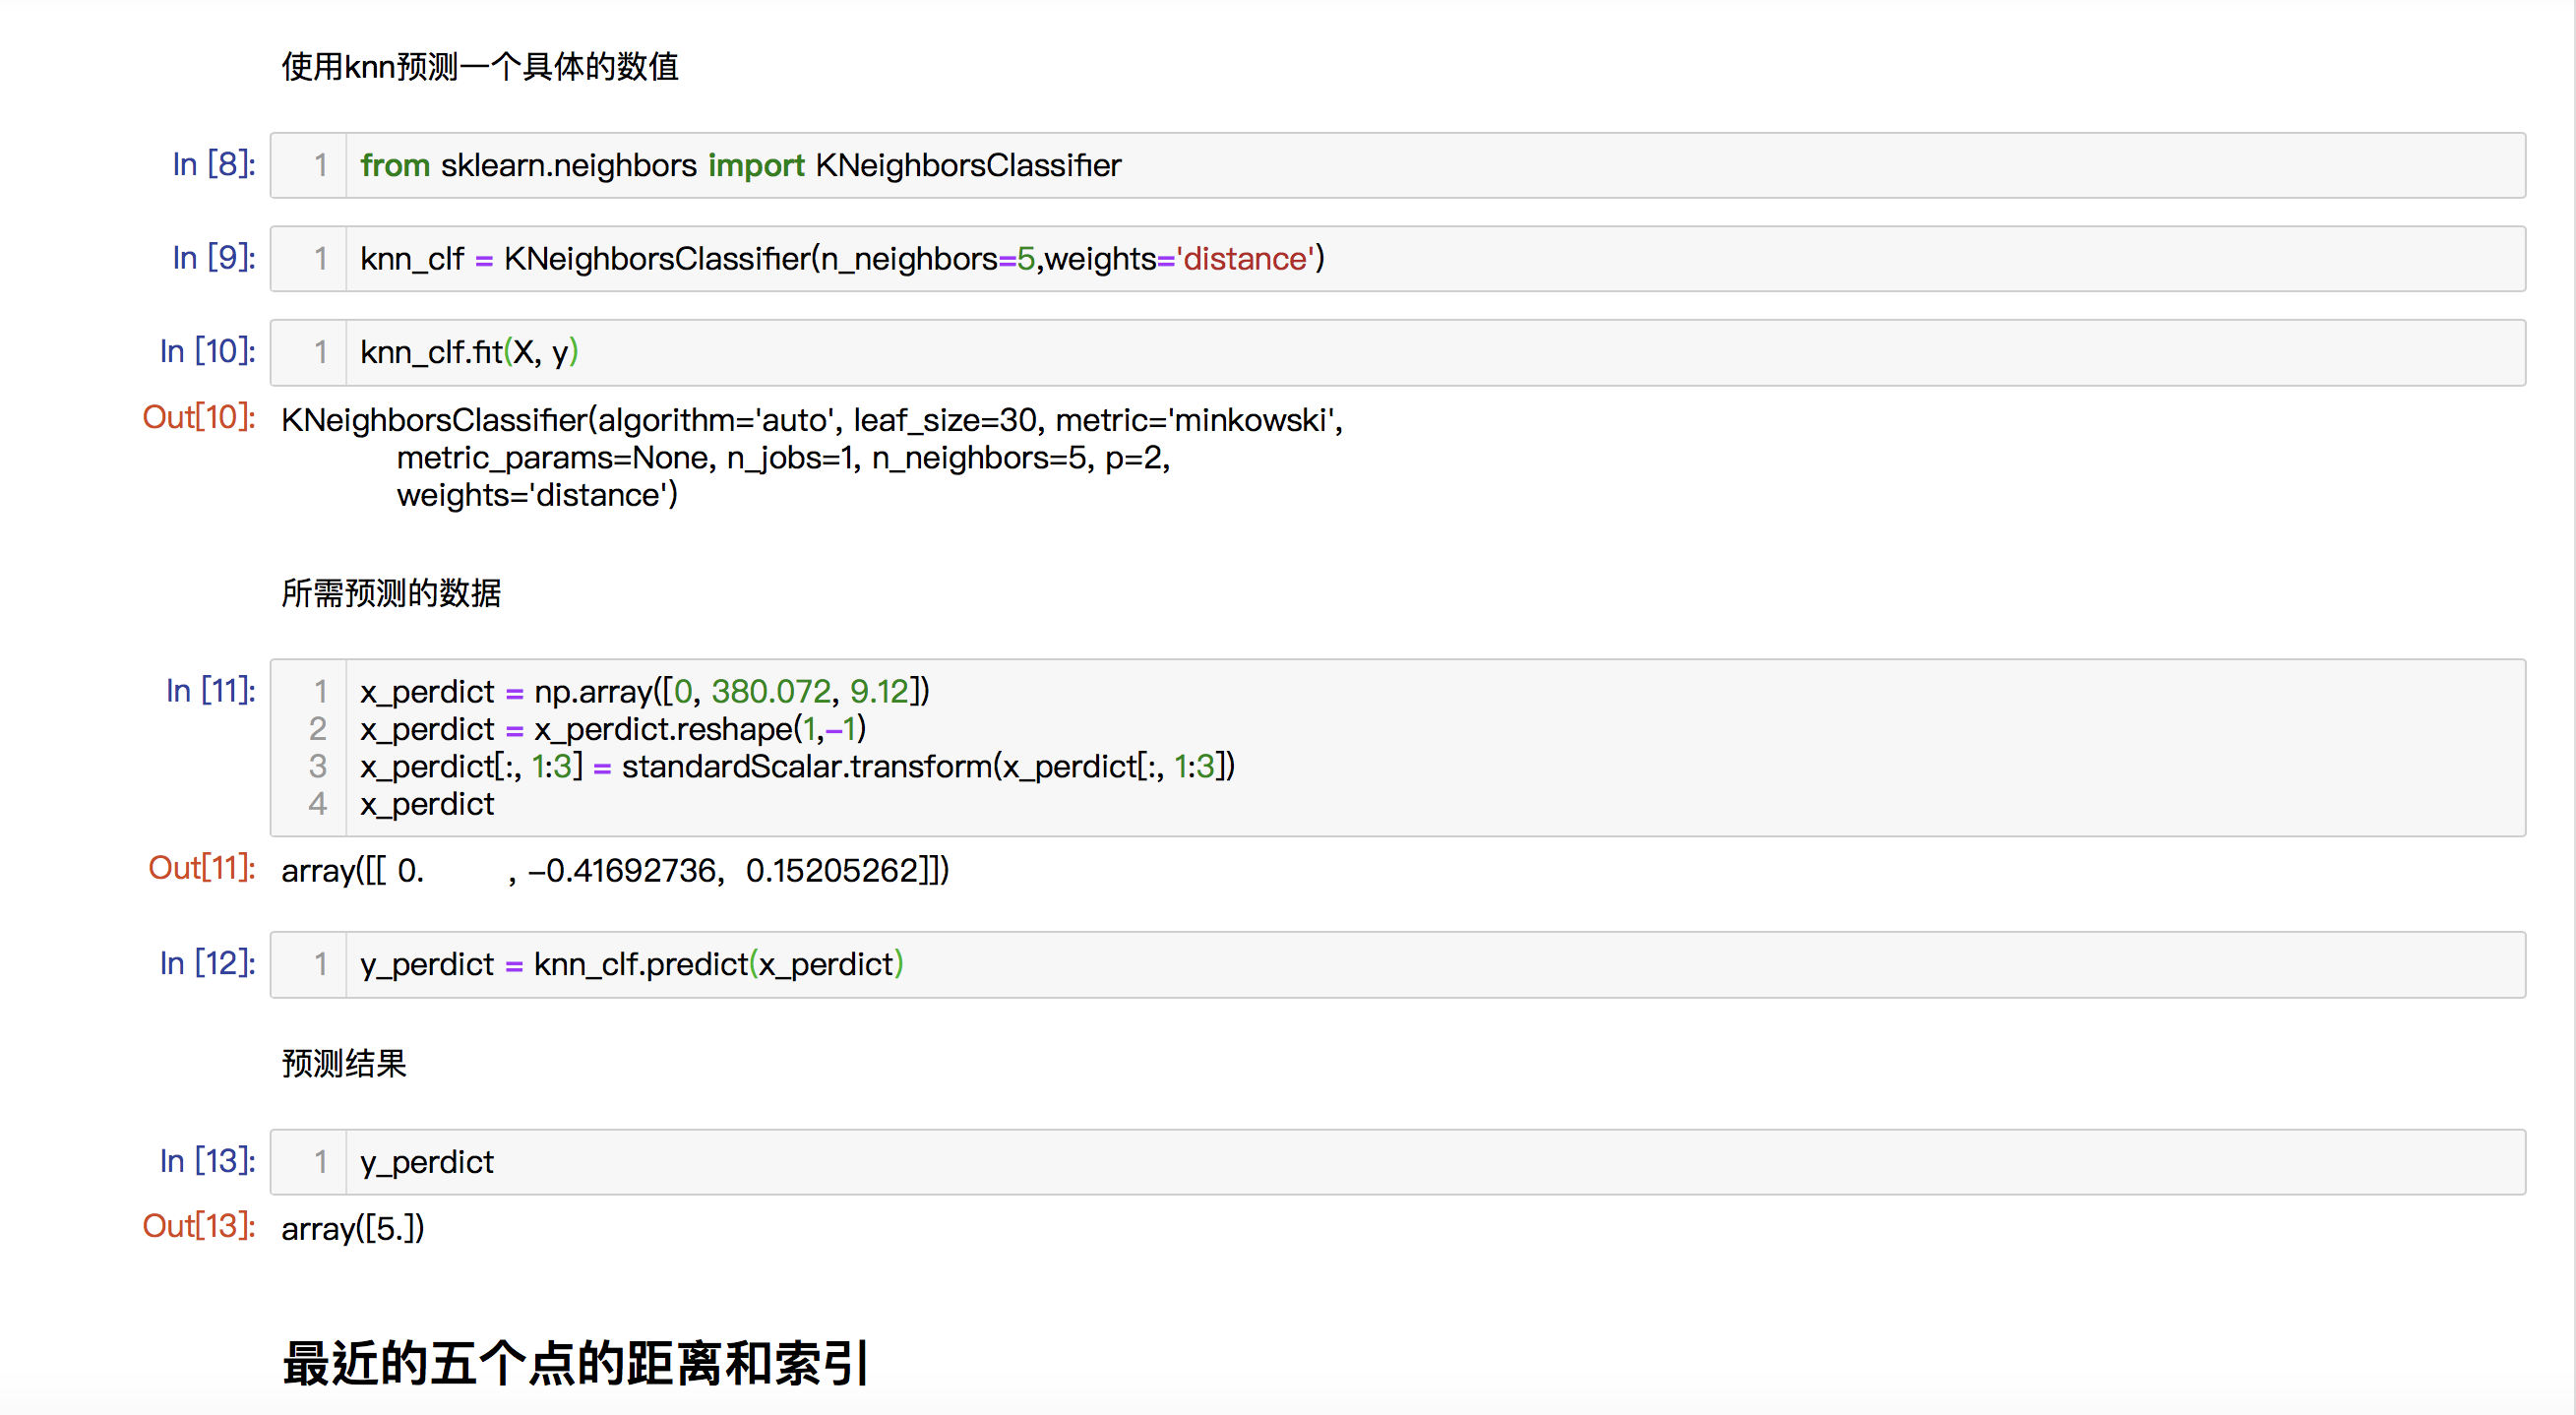Image resolution: width=2576 pixels, height=1415 pixels.
Task: Click the '最近的五个点的距离和索引' heading
Action: pos(576,1363)
